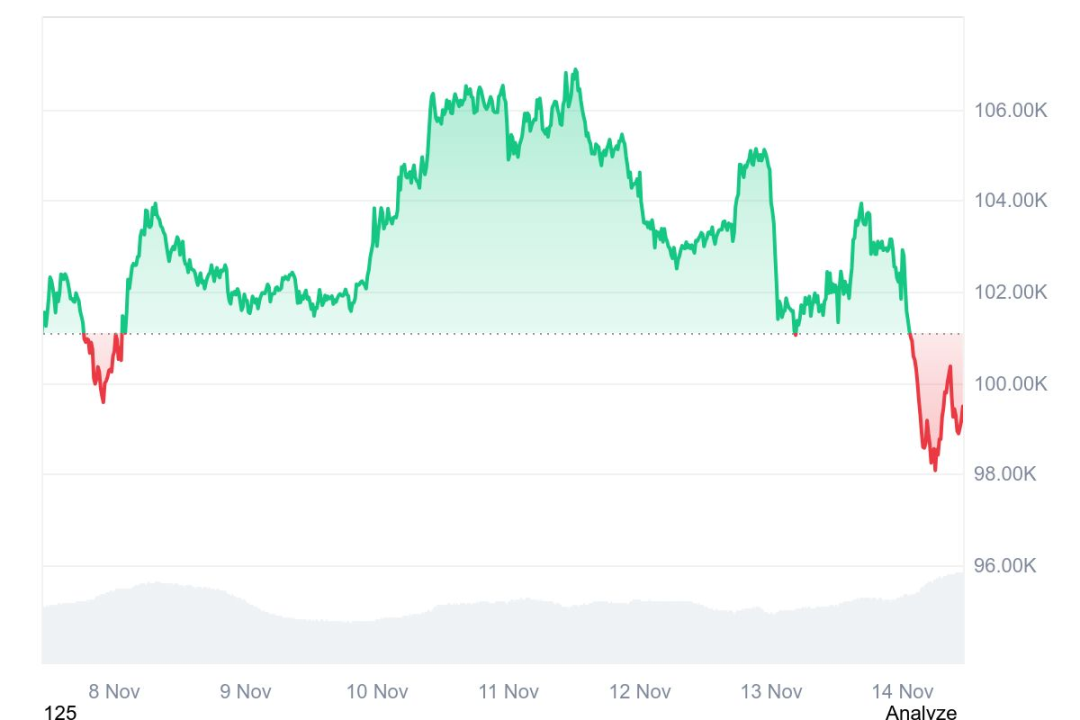Click the Analyze button
The height and width of the screenshot is (720, 1080).
point(920,712)
